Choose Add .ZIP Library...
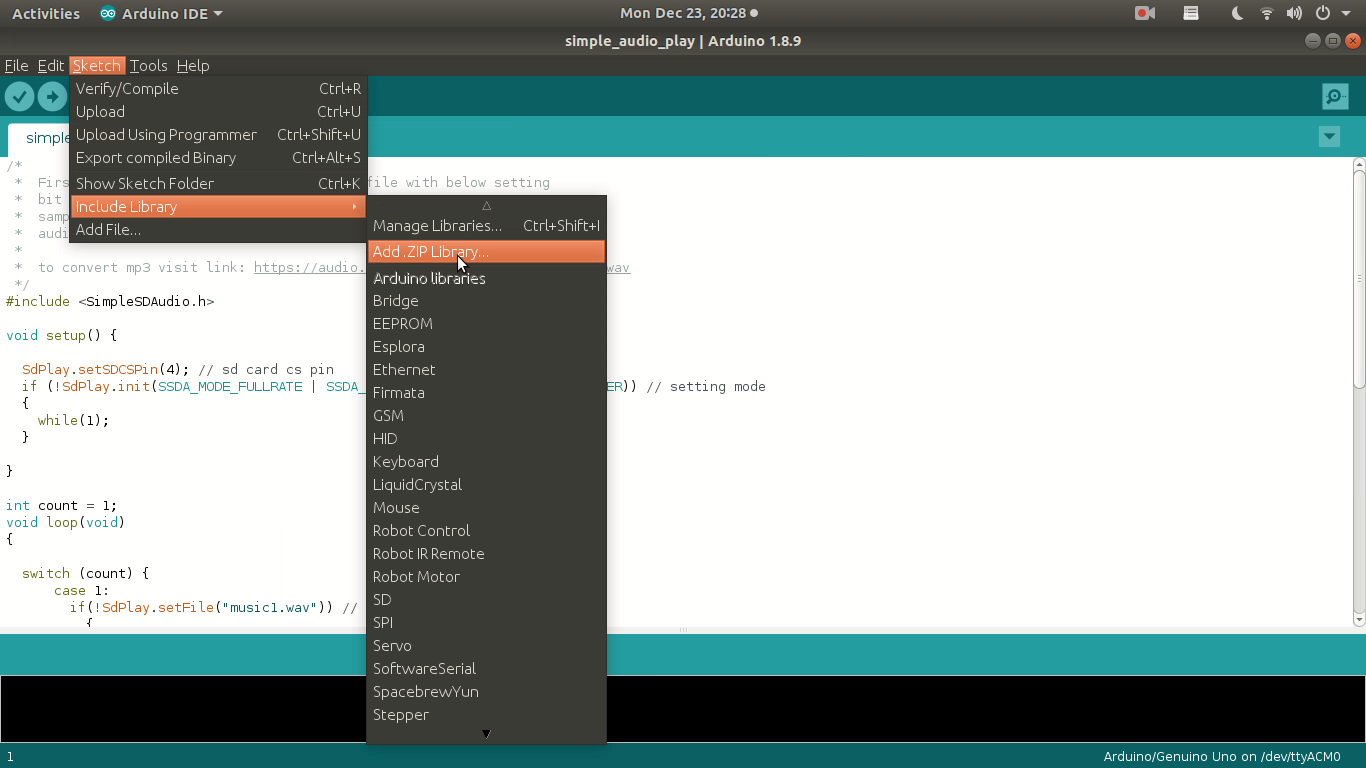 (486, 252)
